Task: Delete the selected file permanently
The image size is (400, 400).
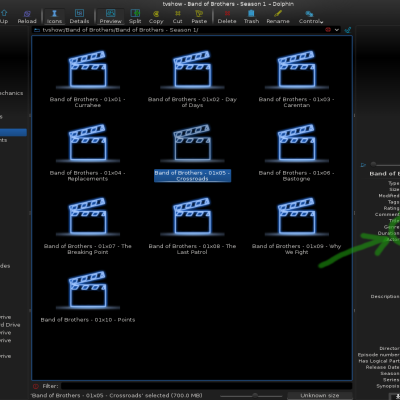Action: (227, 17)
